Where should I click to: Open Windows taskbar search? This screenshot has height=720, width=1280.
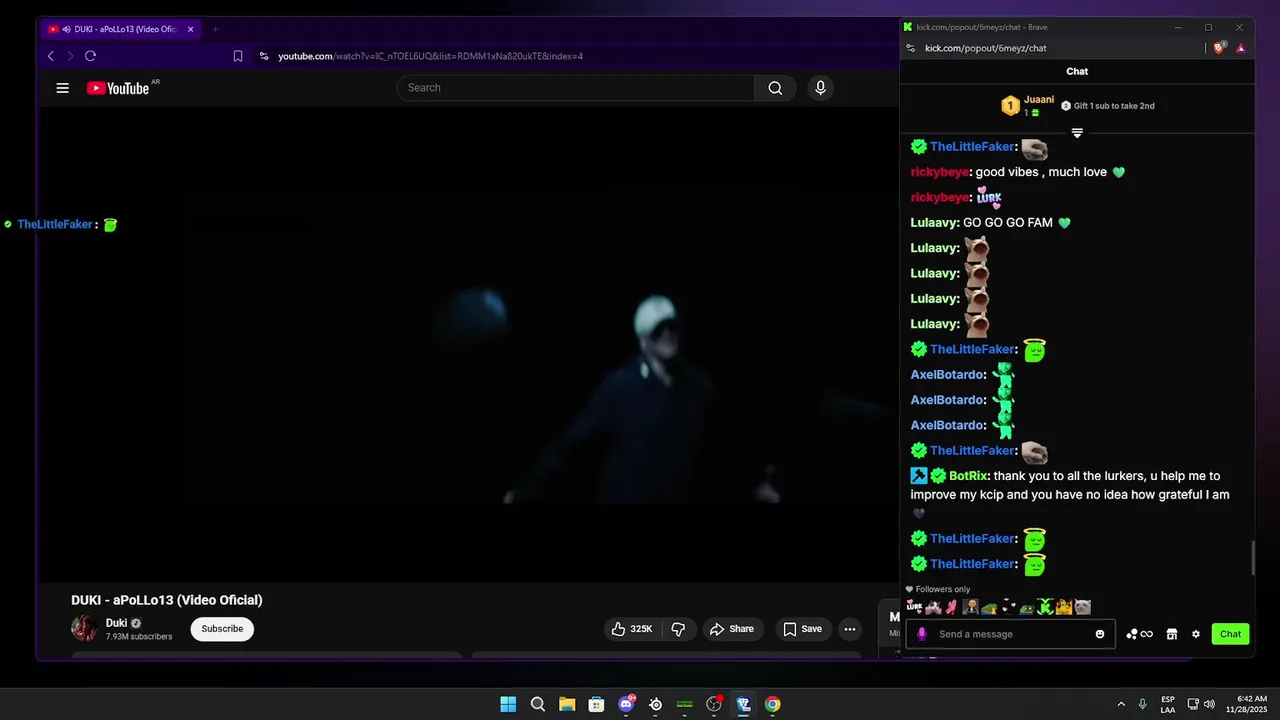[538, 704]
